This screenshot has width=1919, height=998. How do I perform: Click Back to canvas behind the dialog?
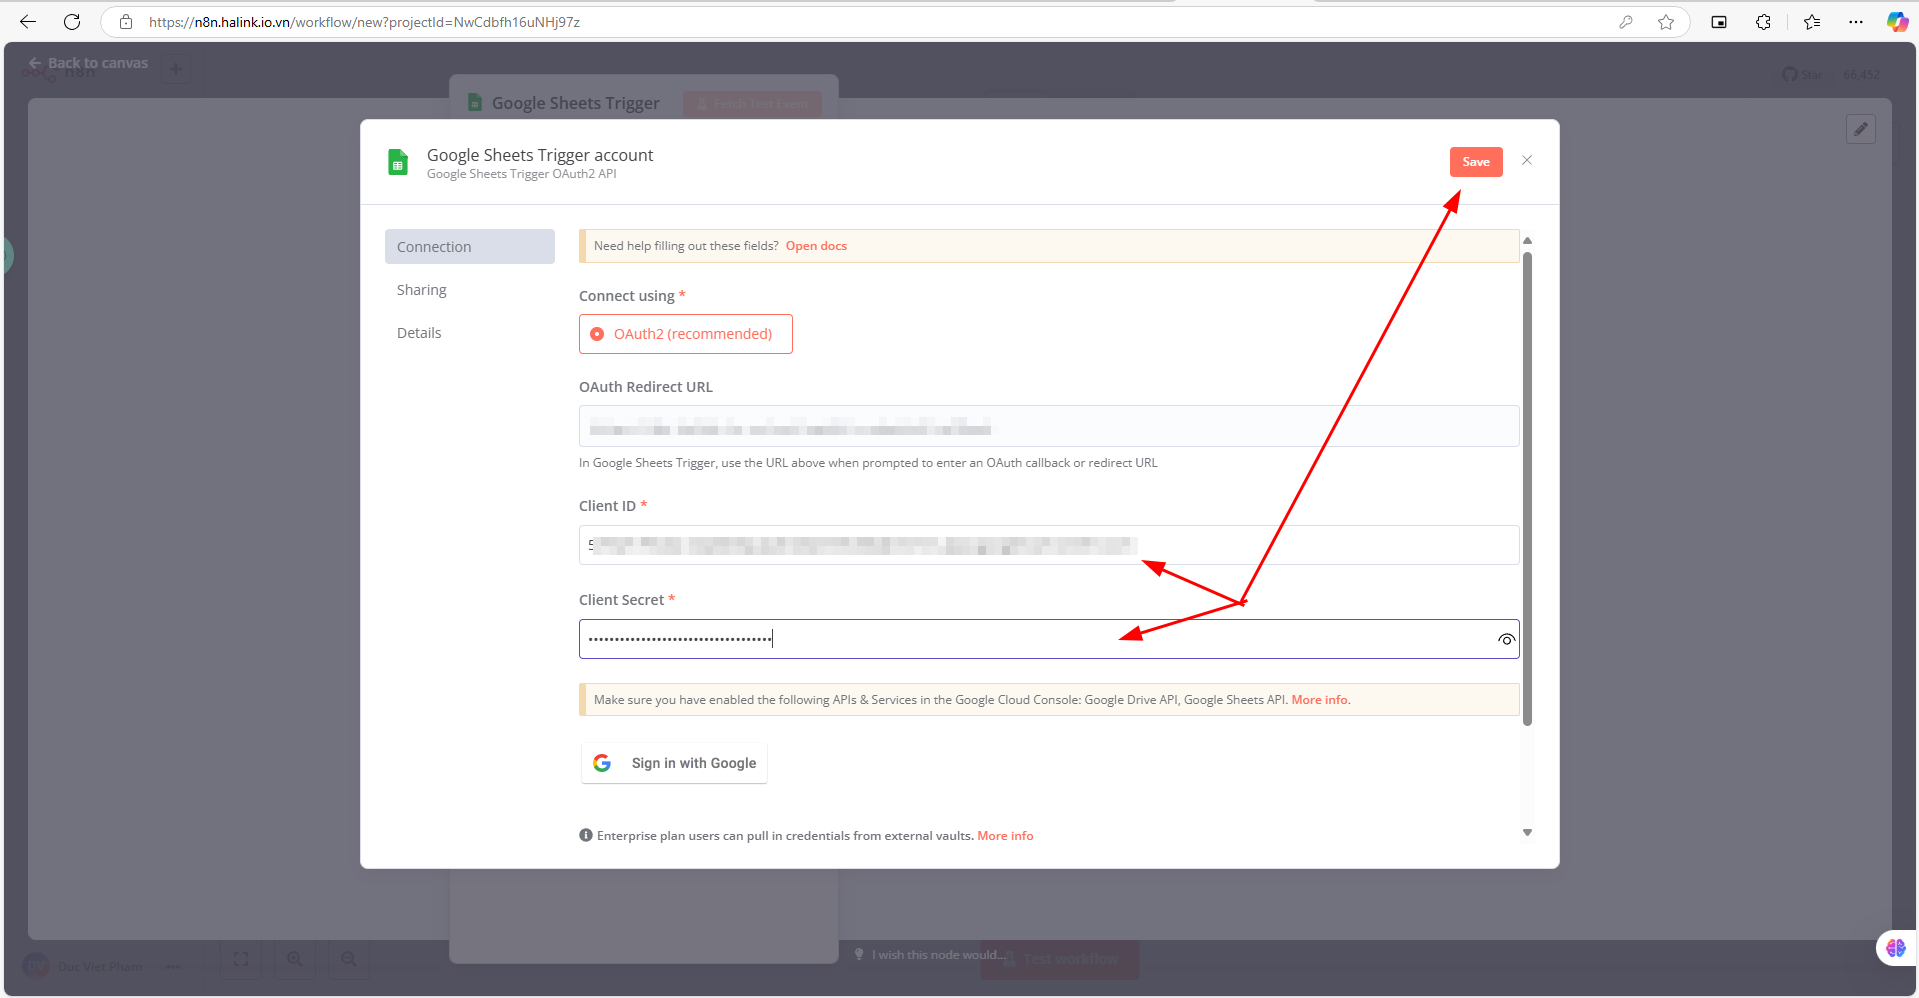point(88,63)
